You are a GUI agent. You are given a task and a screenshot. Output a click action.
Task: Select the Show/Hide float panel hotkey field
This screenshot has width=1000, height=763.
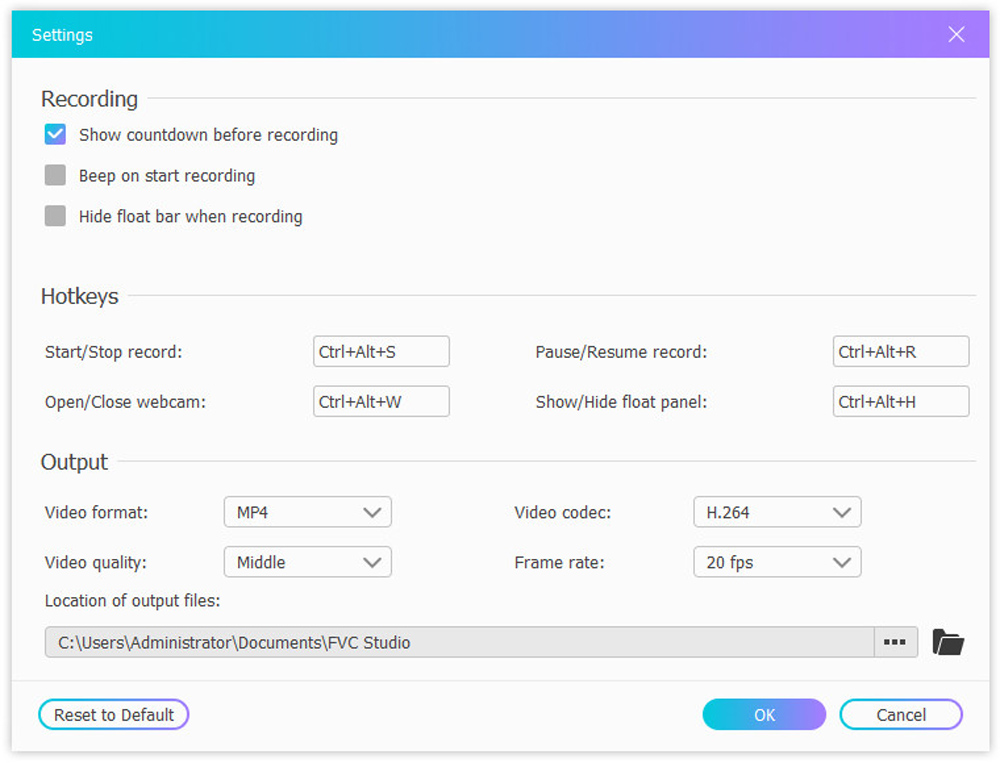coord(901,401)
